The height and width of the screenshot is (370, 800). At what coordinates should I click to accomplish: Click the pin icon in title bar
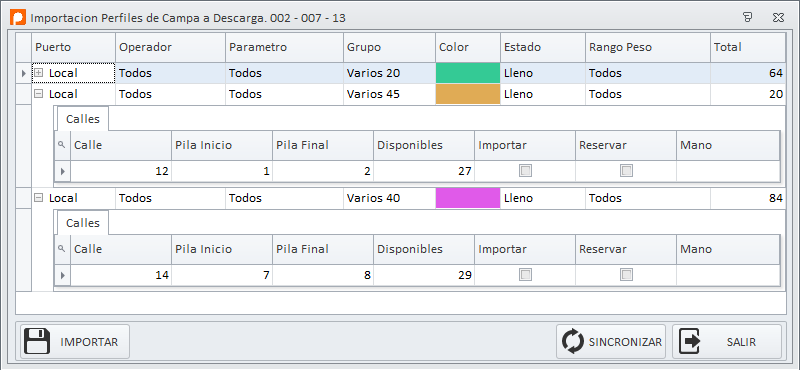[747, 18]
